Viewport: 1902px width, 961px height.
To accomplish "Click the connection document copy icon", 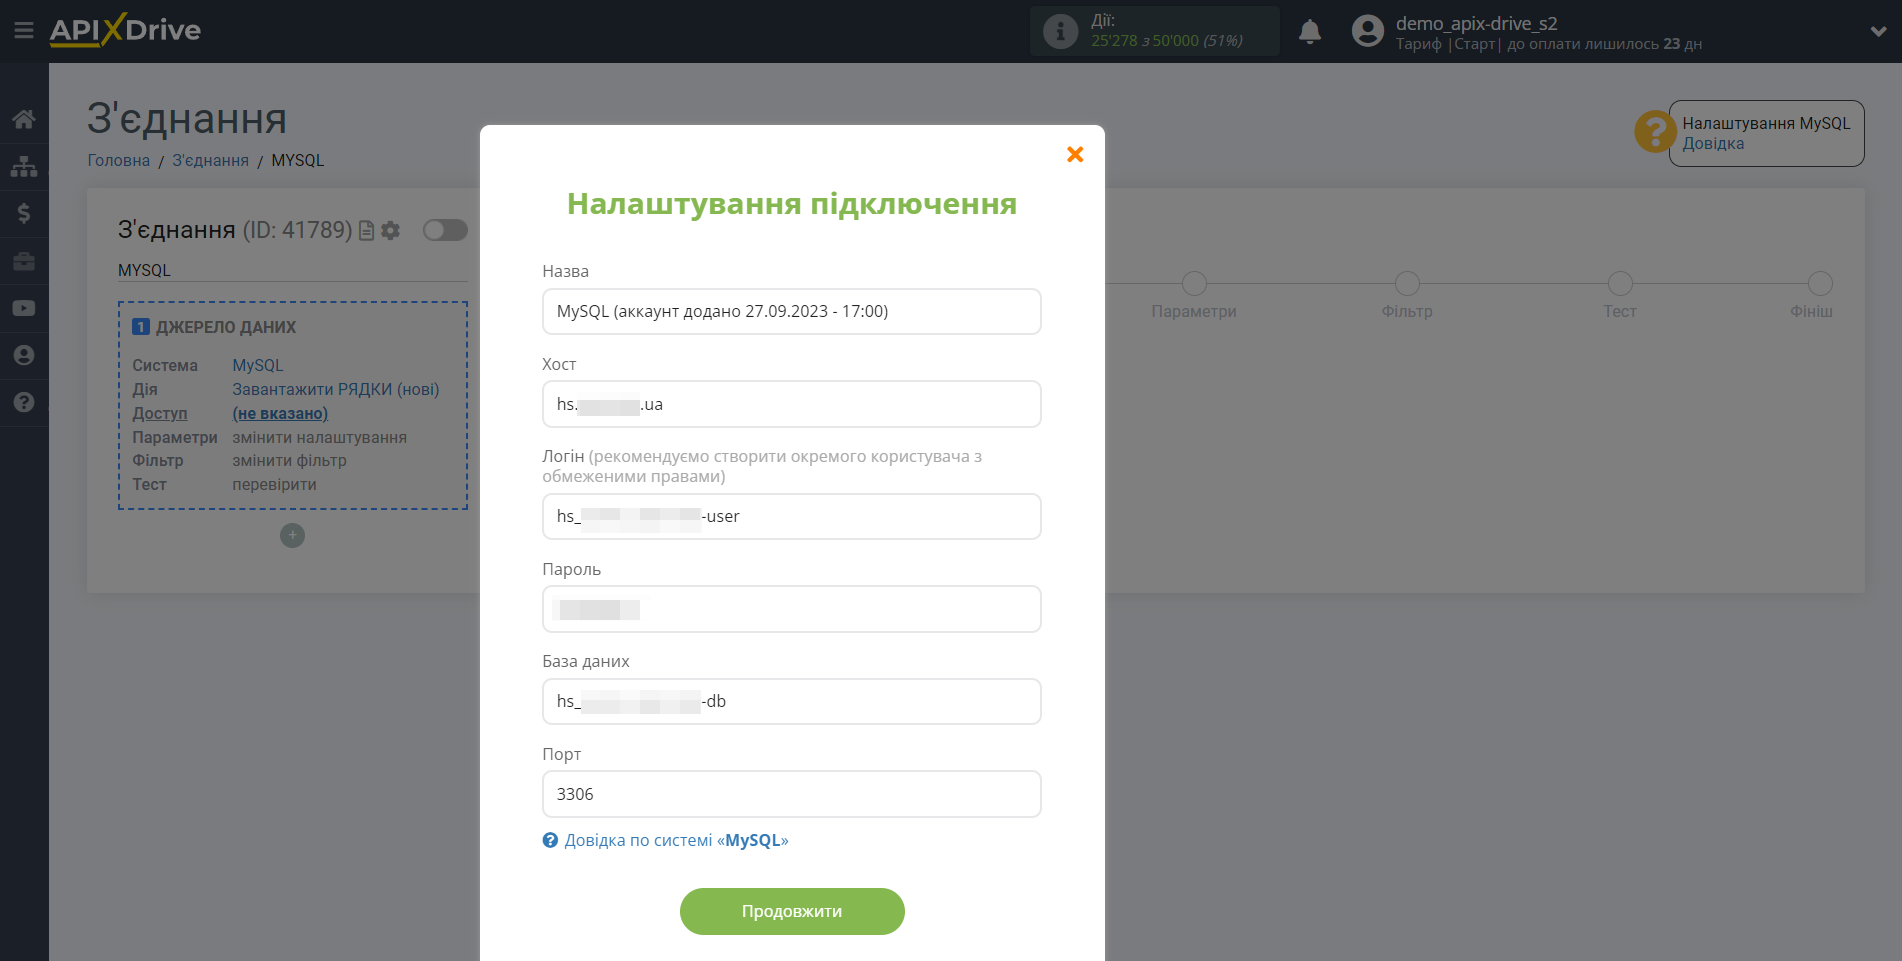I will (366, 231).
